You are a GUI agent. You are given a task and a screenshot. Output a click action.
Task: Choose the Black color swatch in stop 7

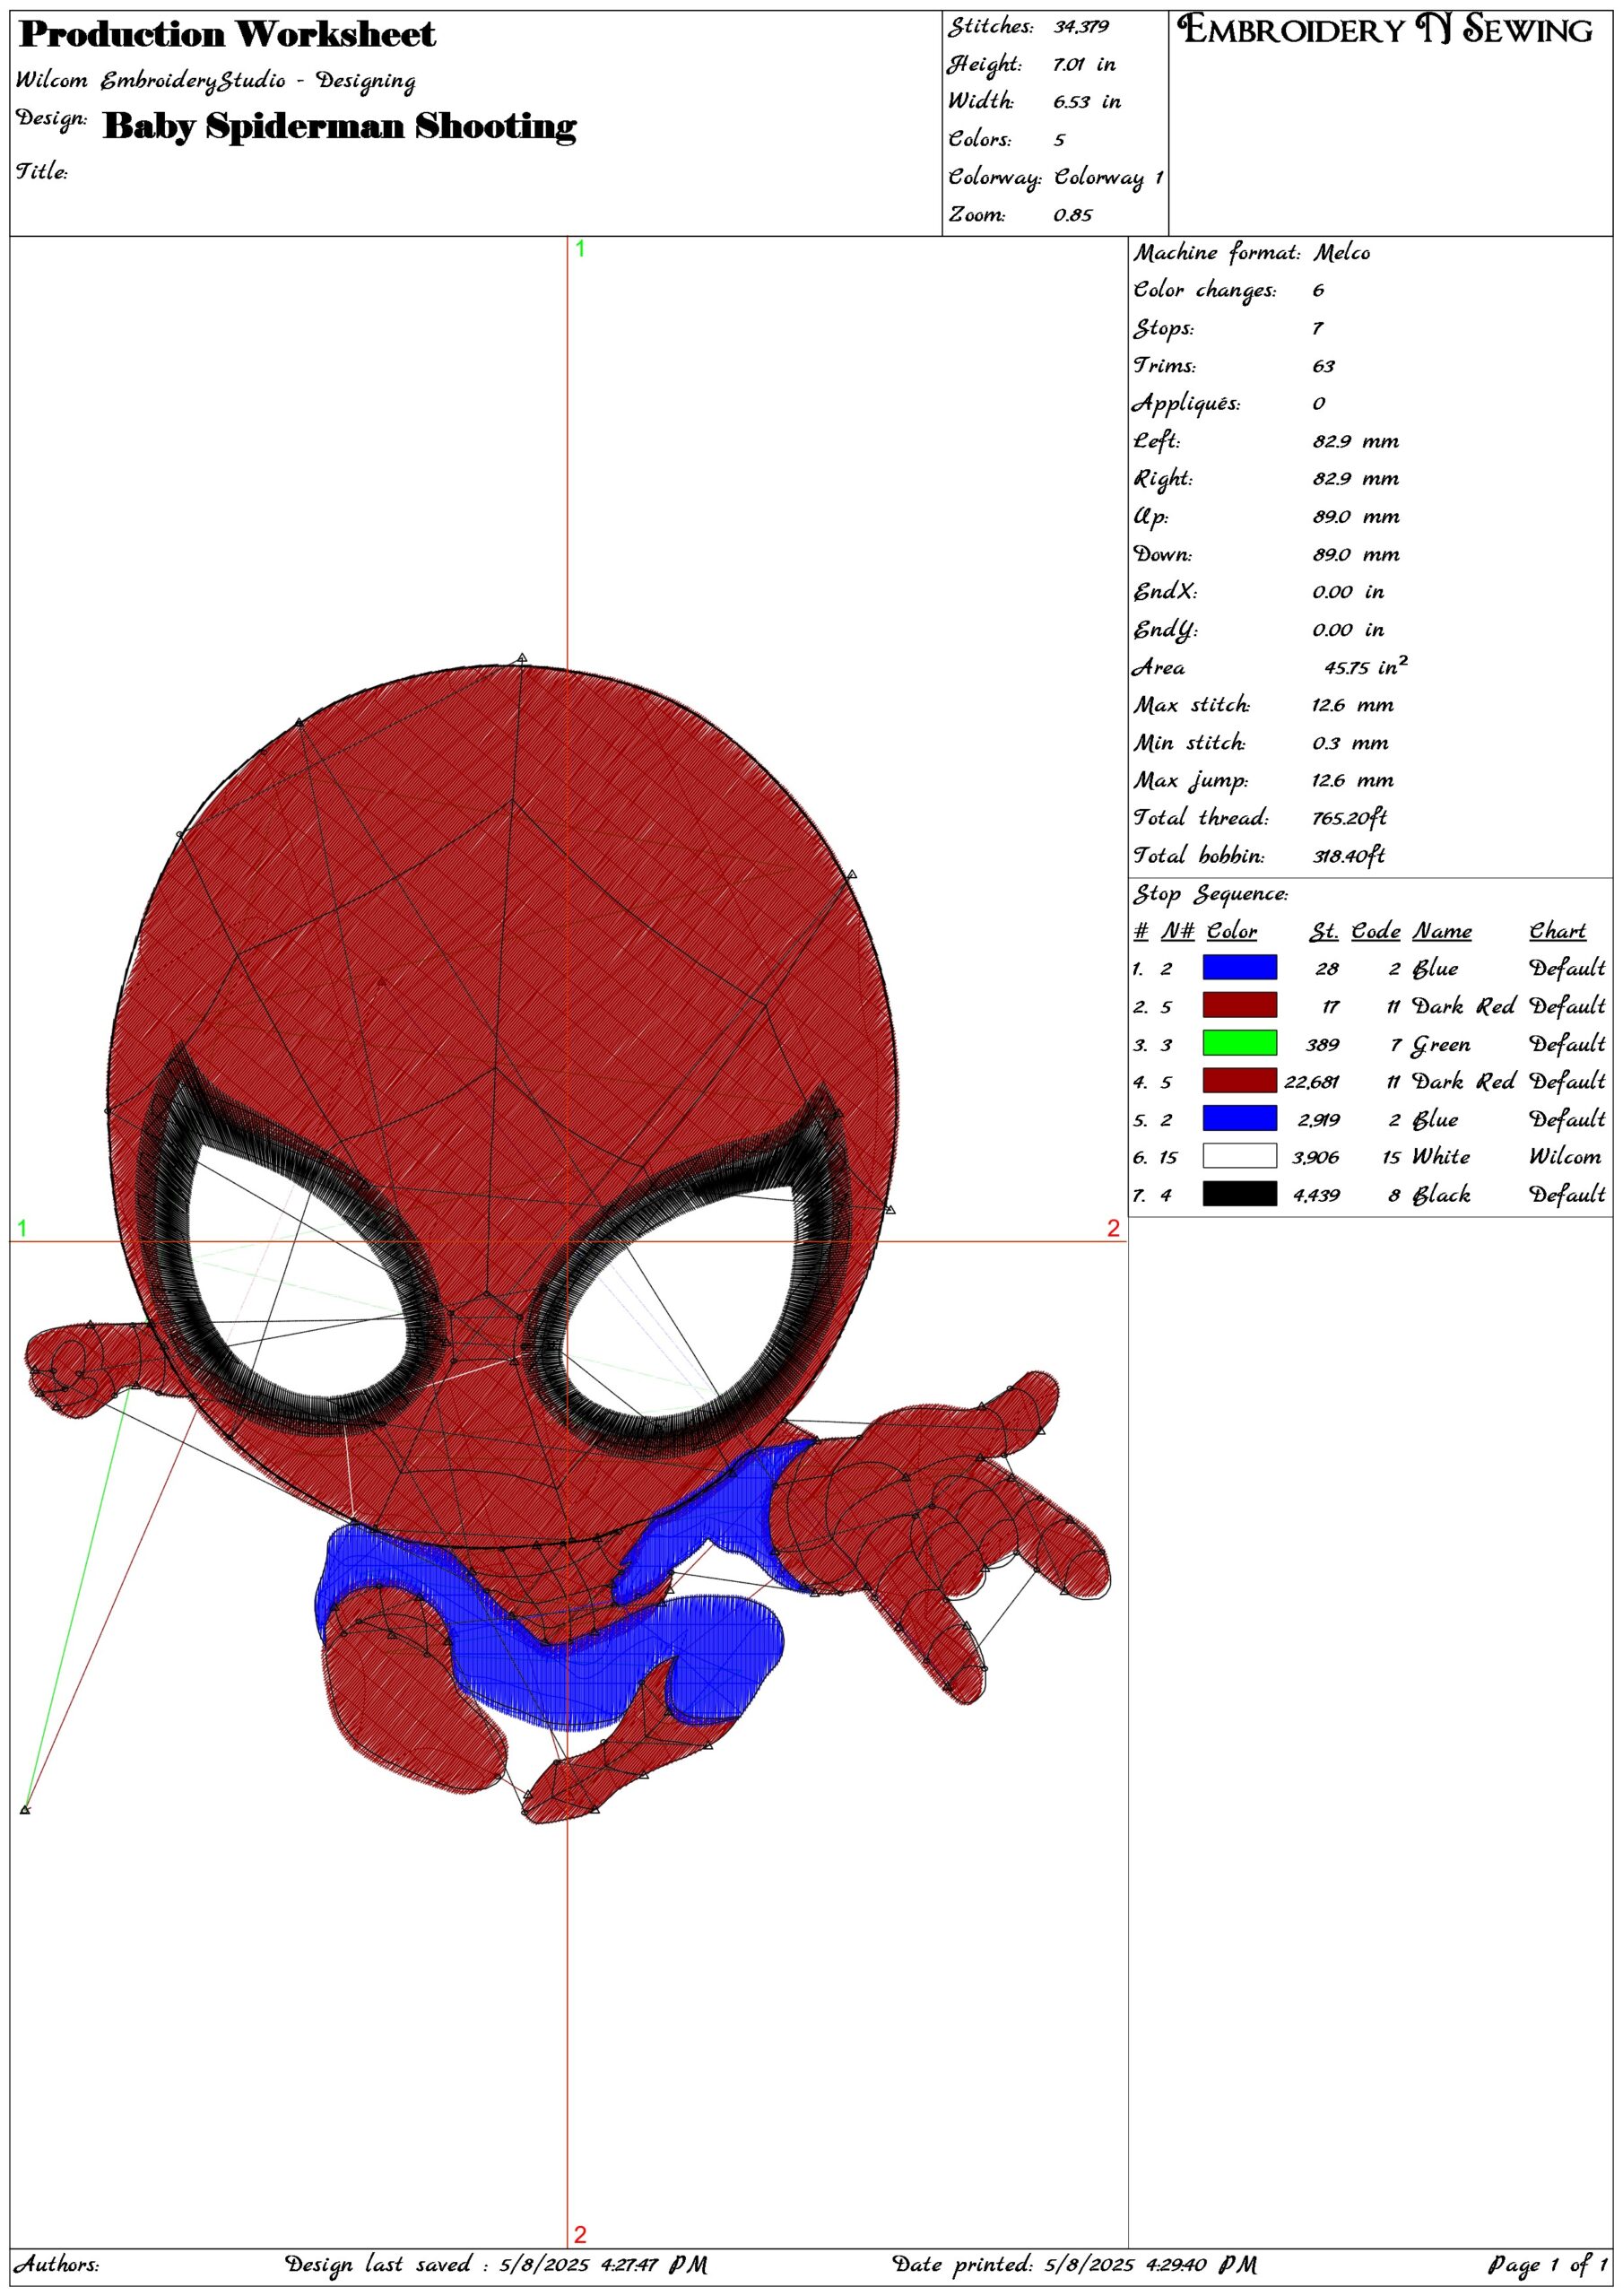[1239, 1194]
